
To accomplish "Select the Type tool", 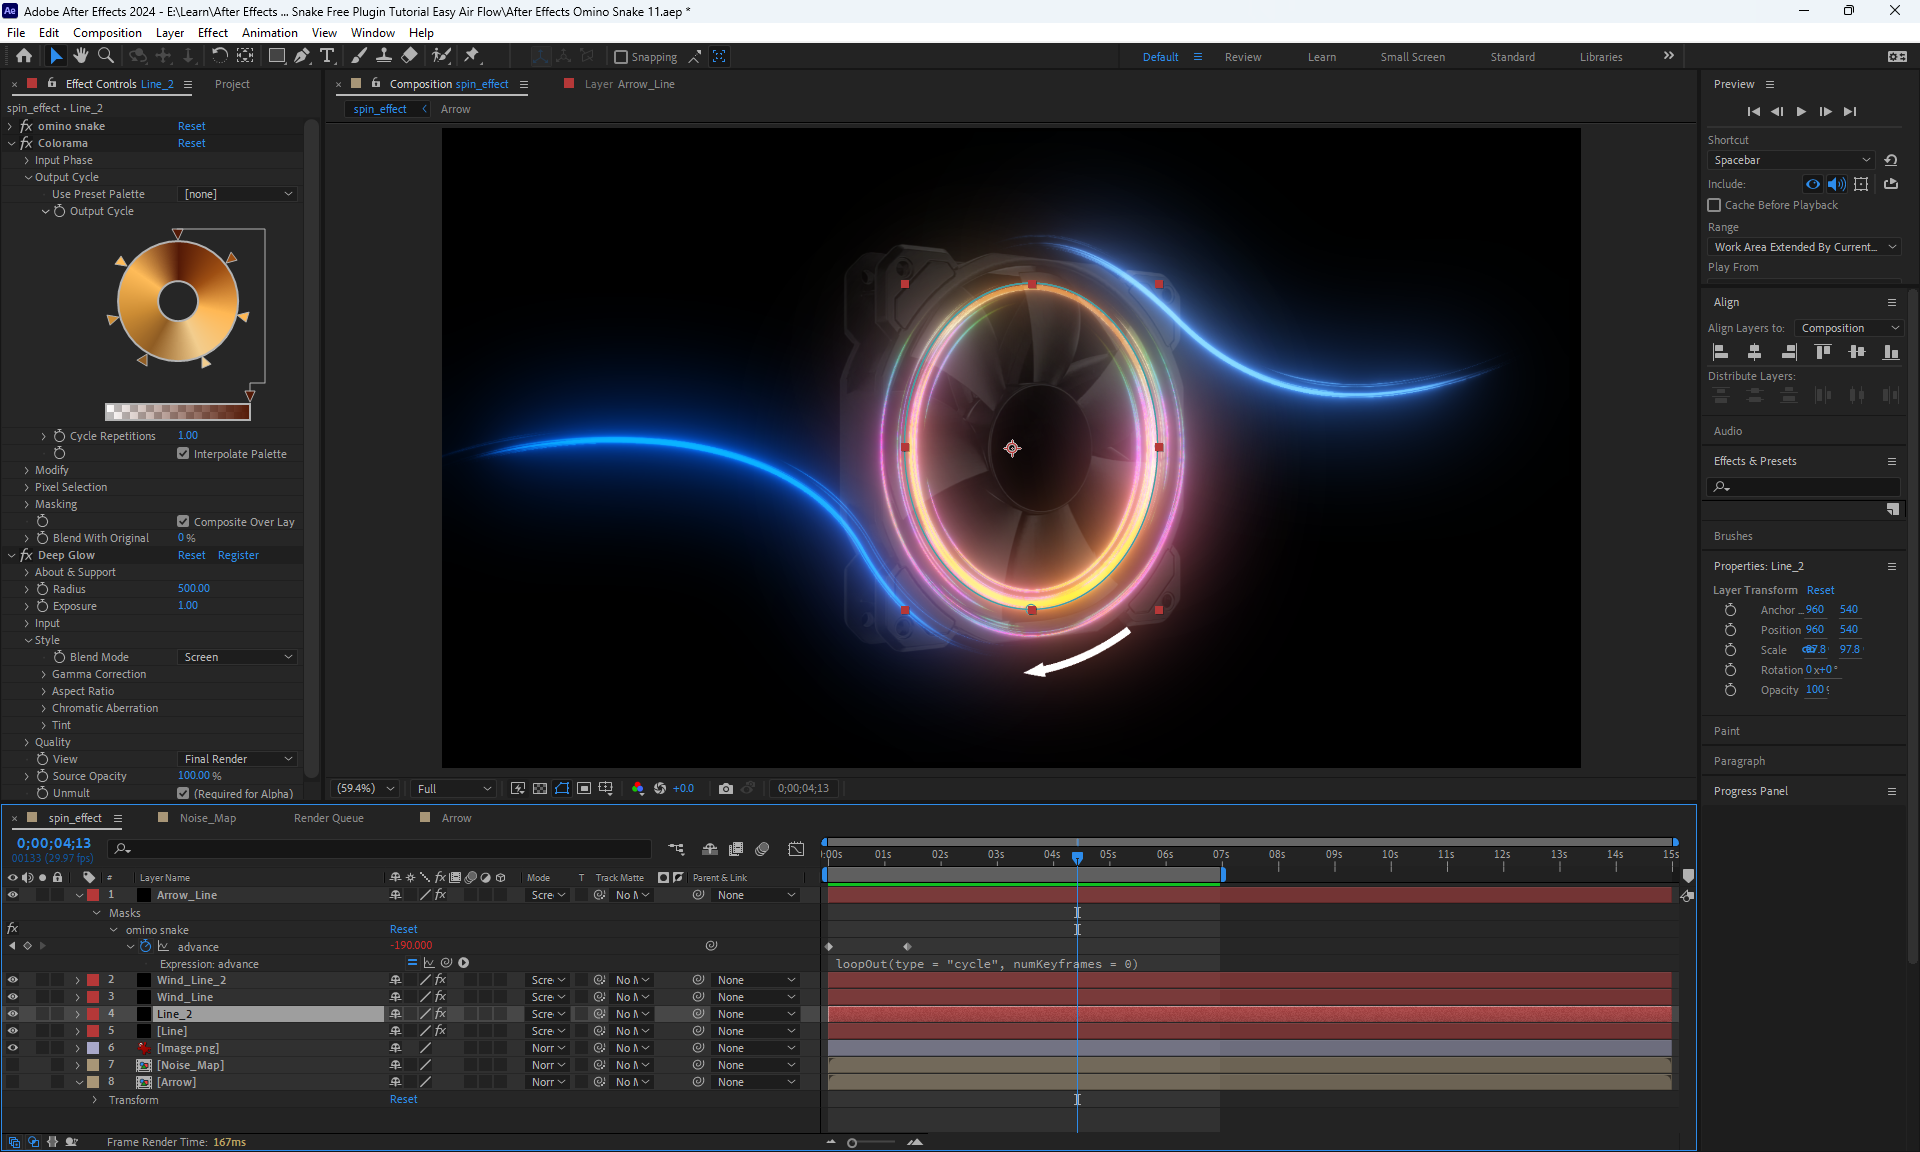I will tap(327, 56).
